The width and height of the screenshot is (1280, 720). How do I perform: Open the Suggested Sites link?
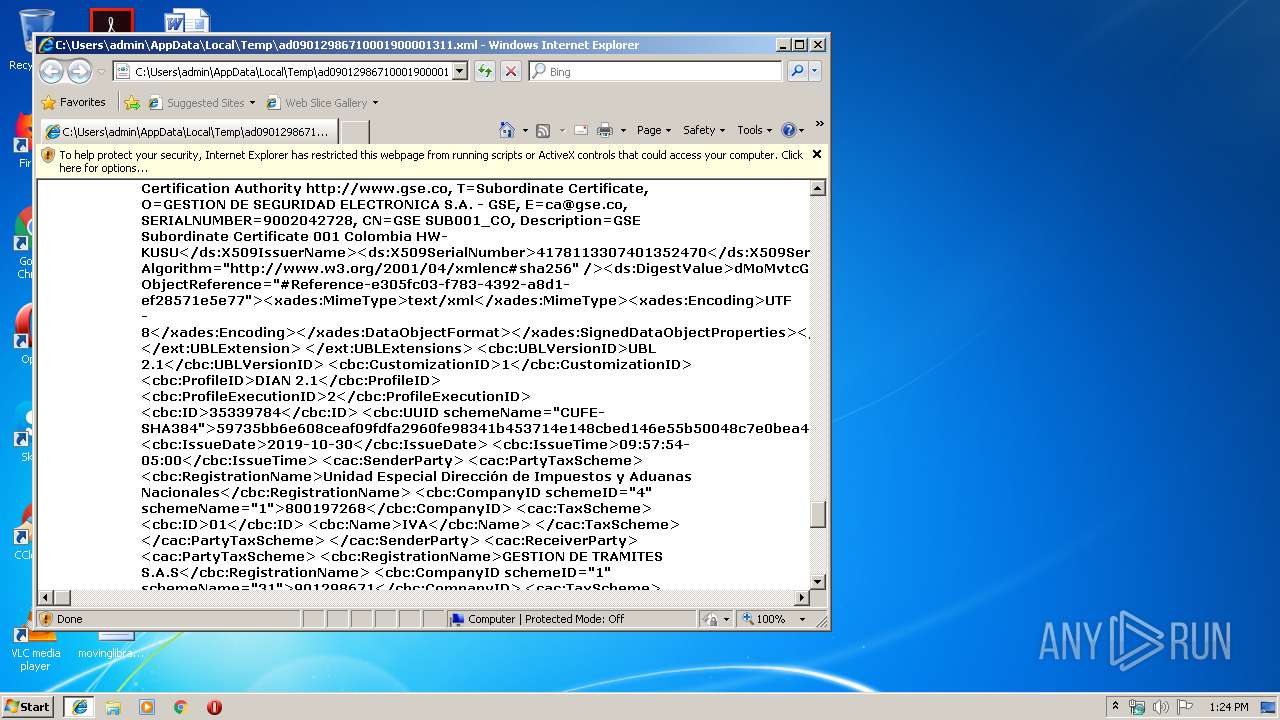(x=201, y=102)
